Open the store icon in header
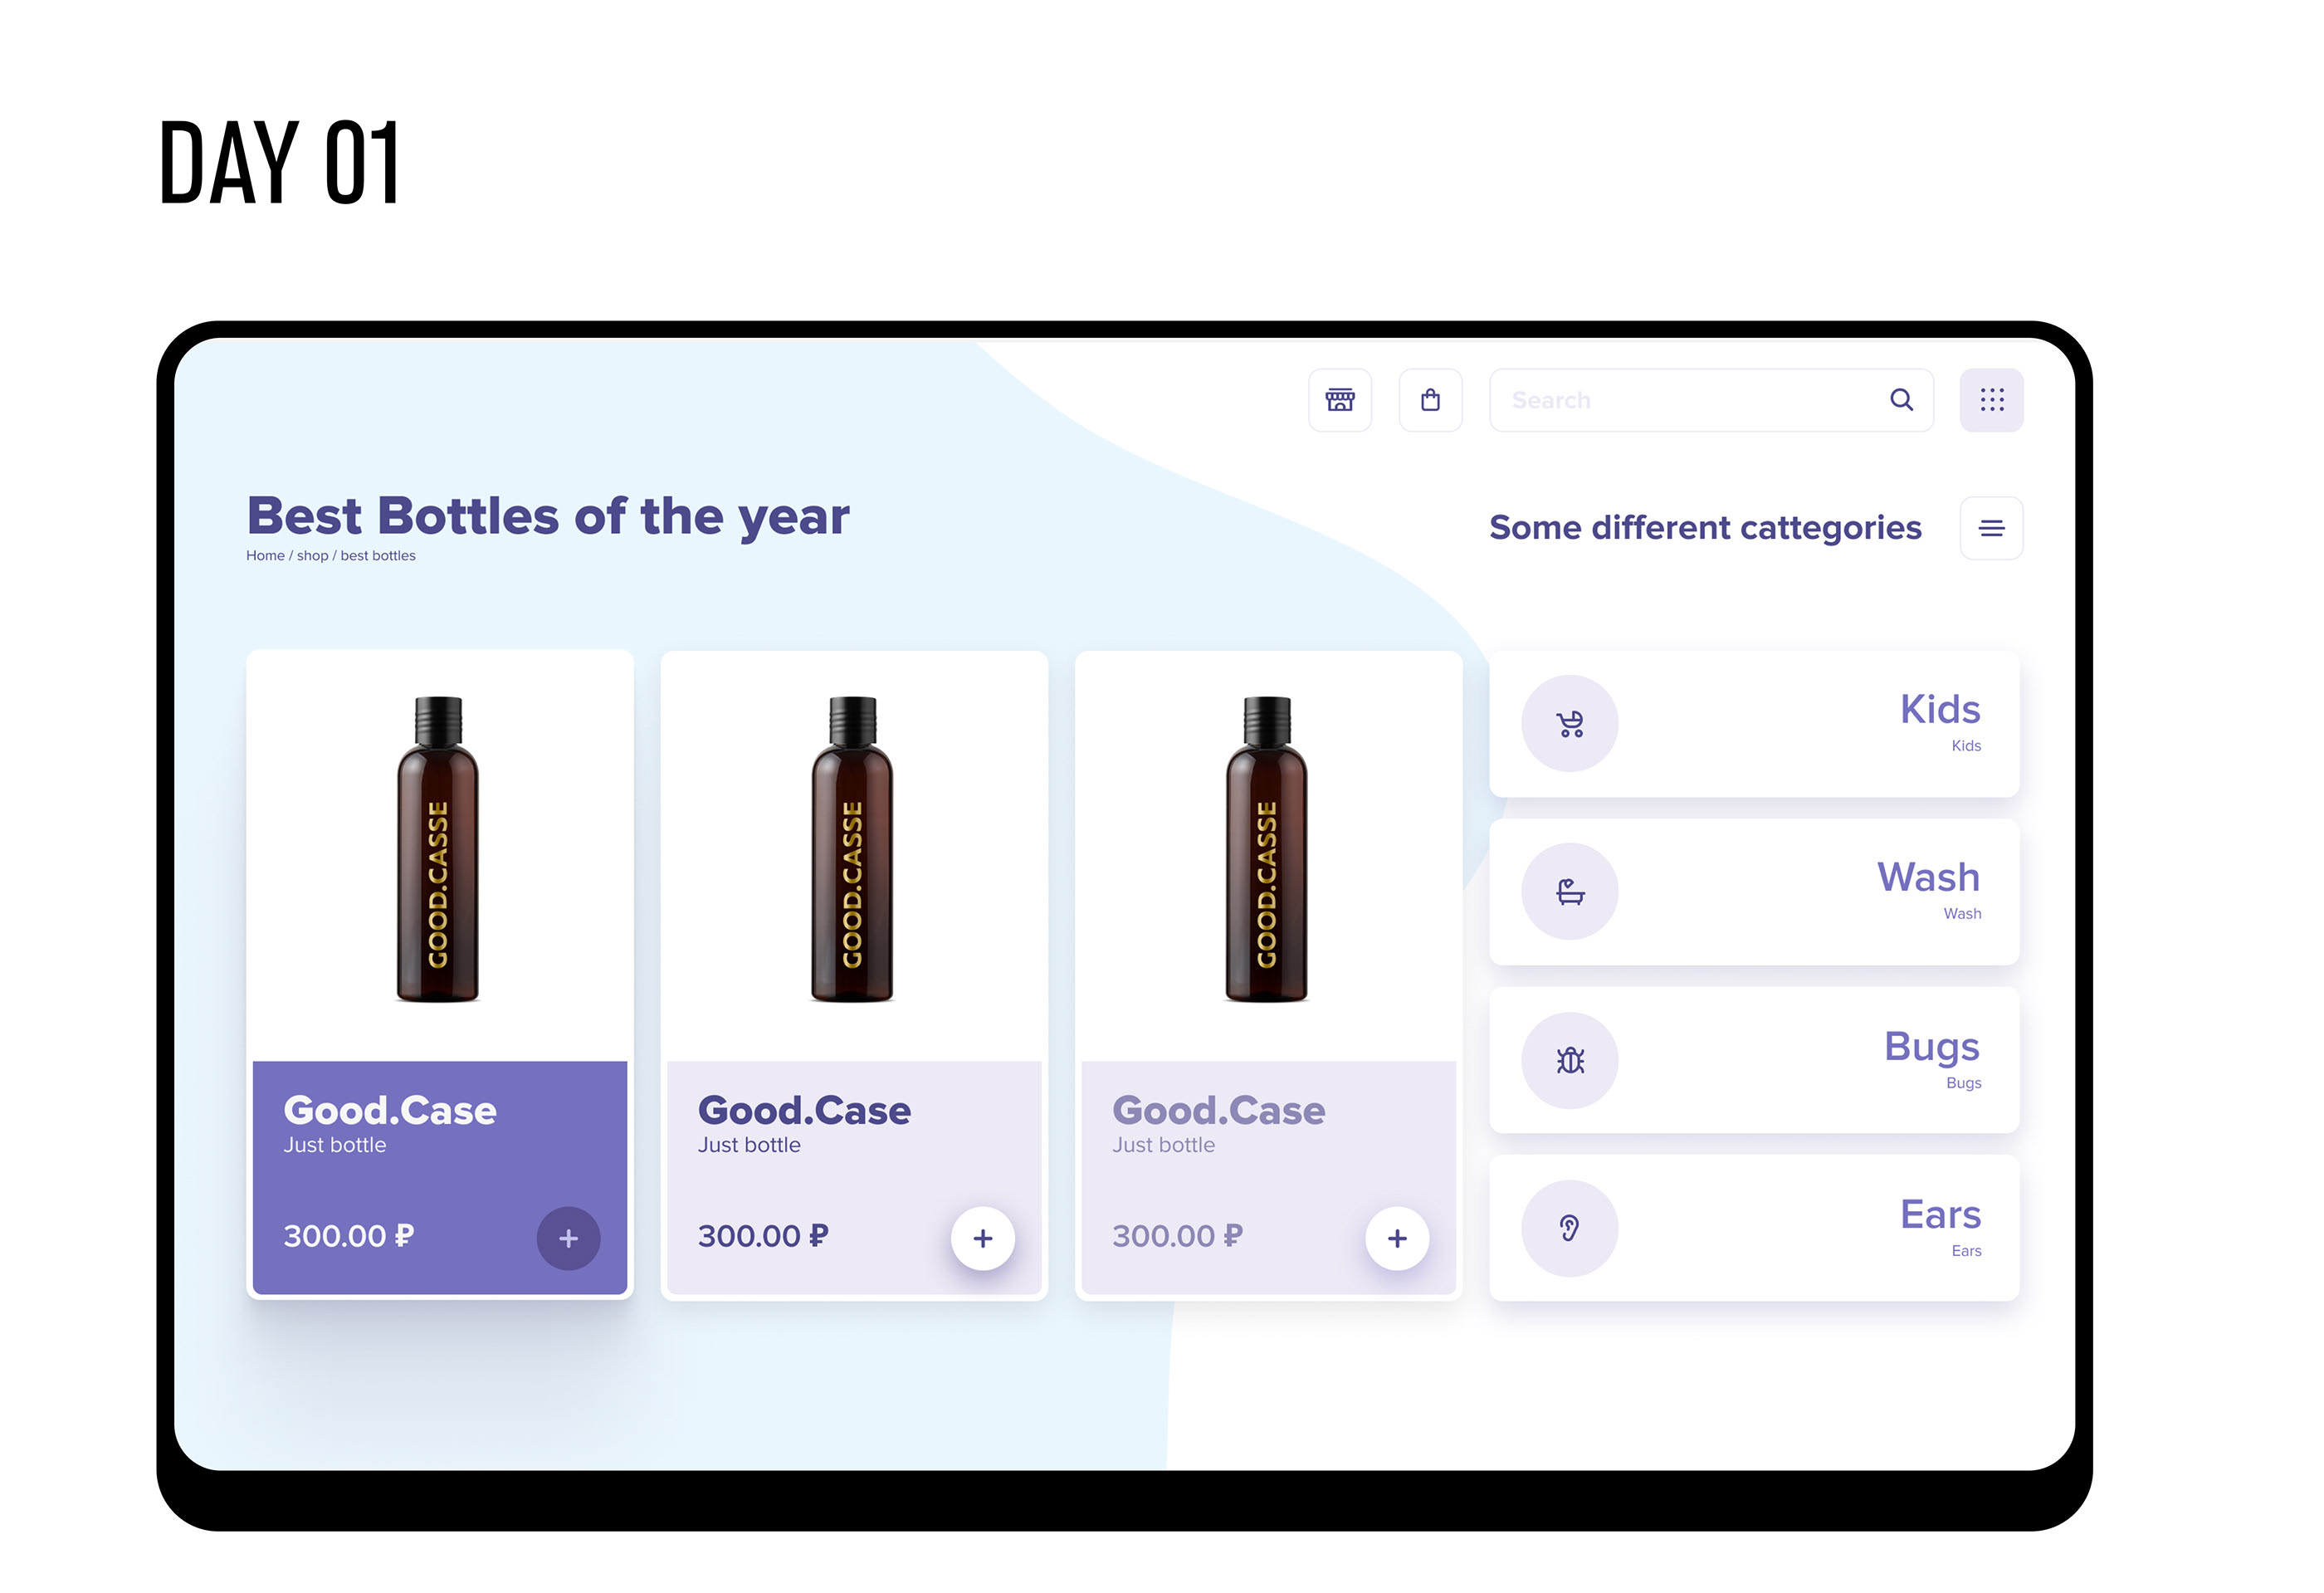The height and width of the screenshot is (1593, 2324). [1340, 400]
